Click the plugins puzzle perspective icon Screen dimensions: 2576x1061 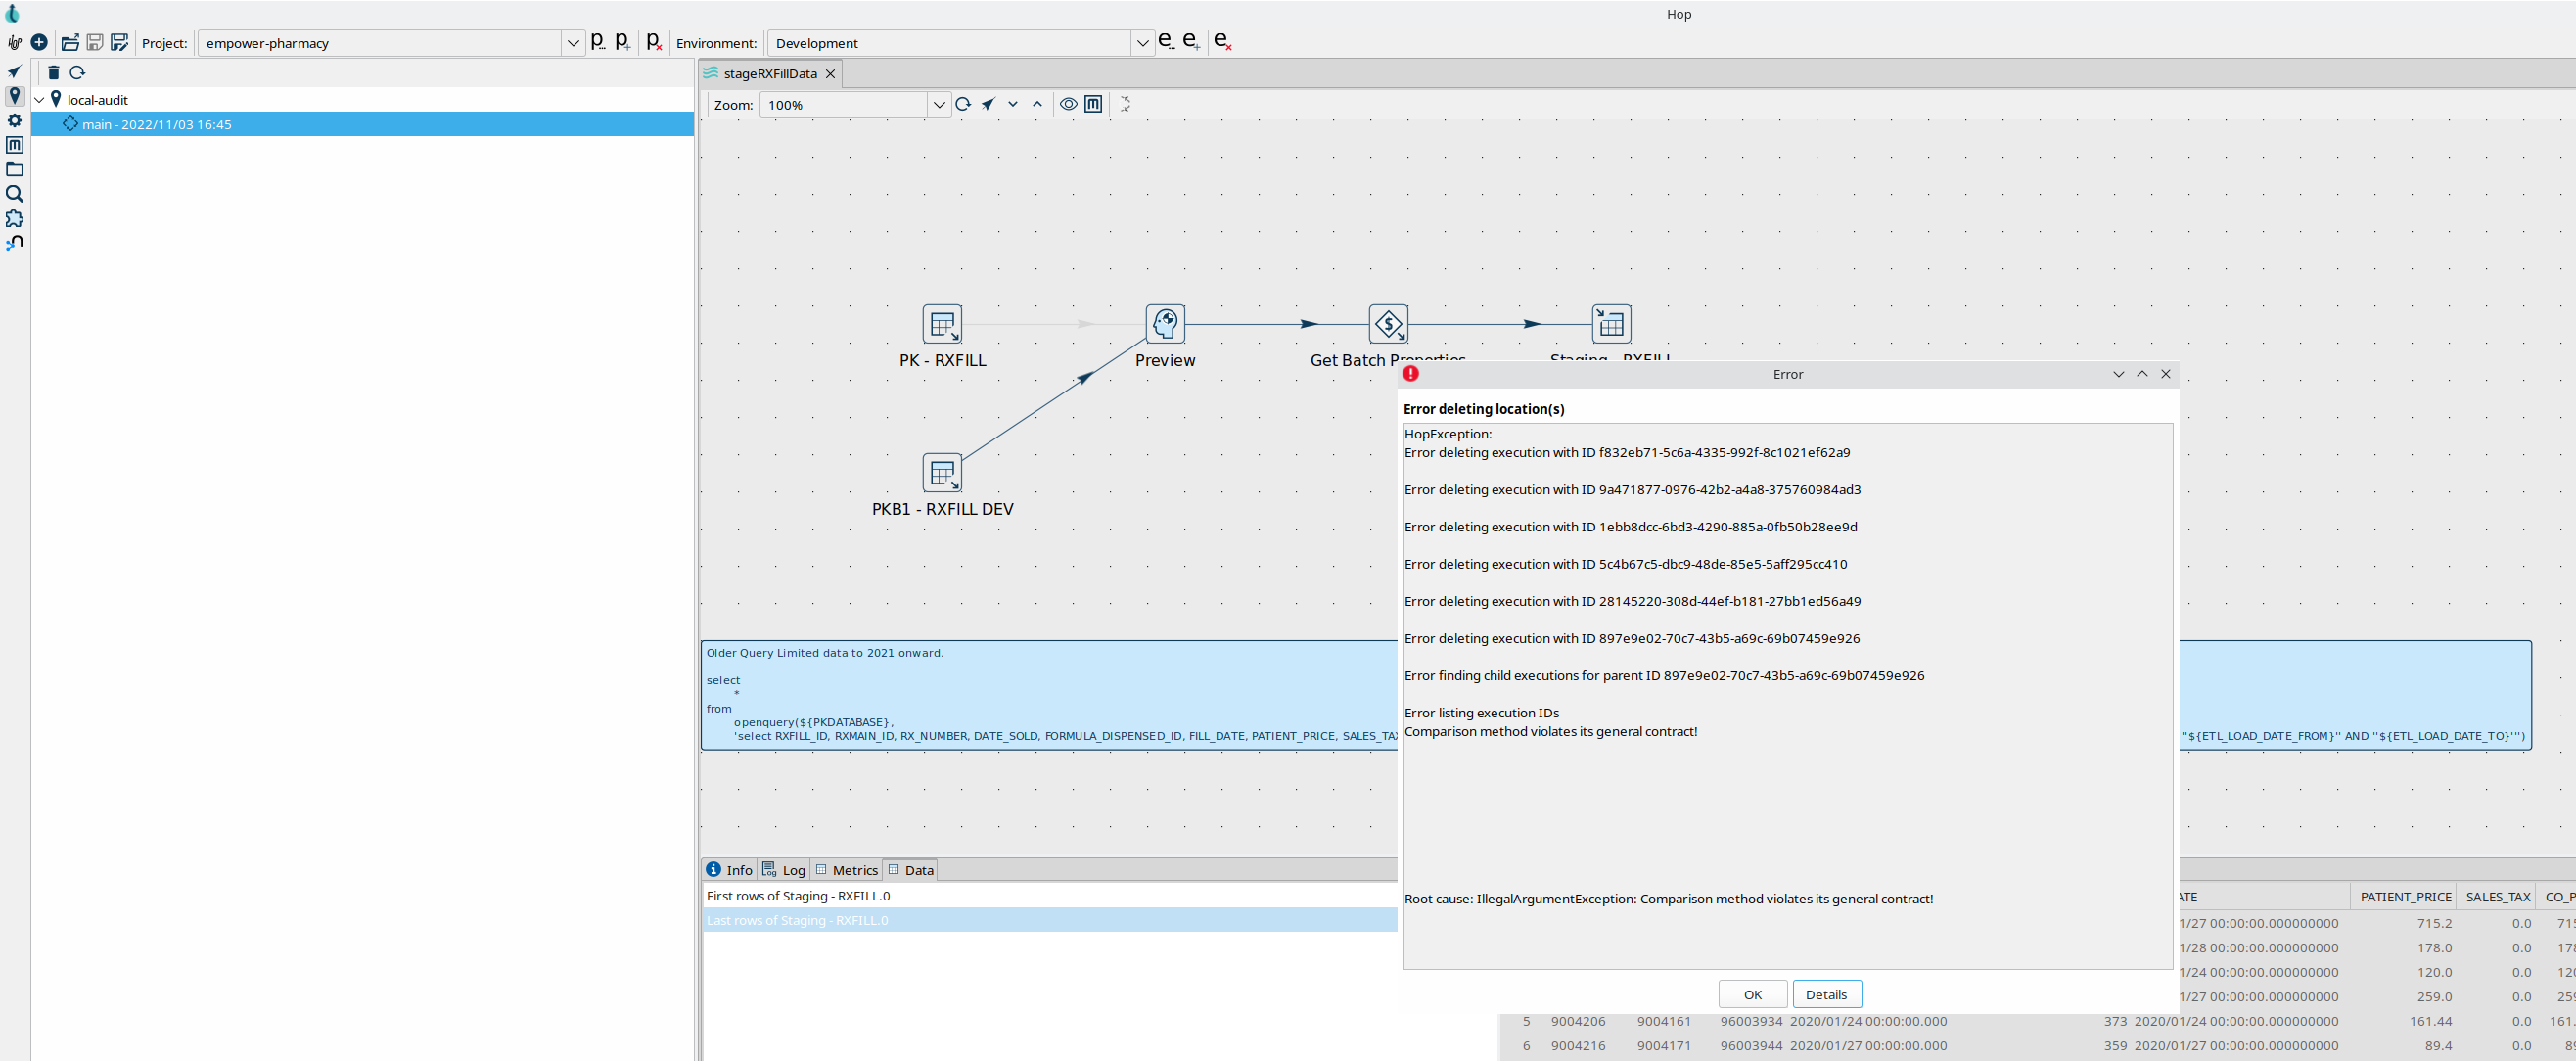coord(14,219)
